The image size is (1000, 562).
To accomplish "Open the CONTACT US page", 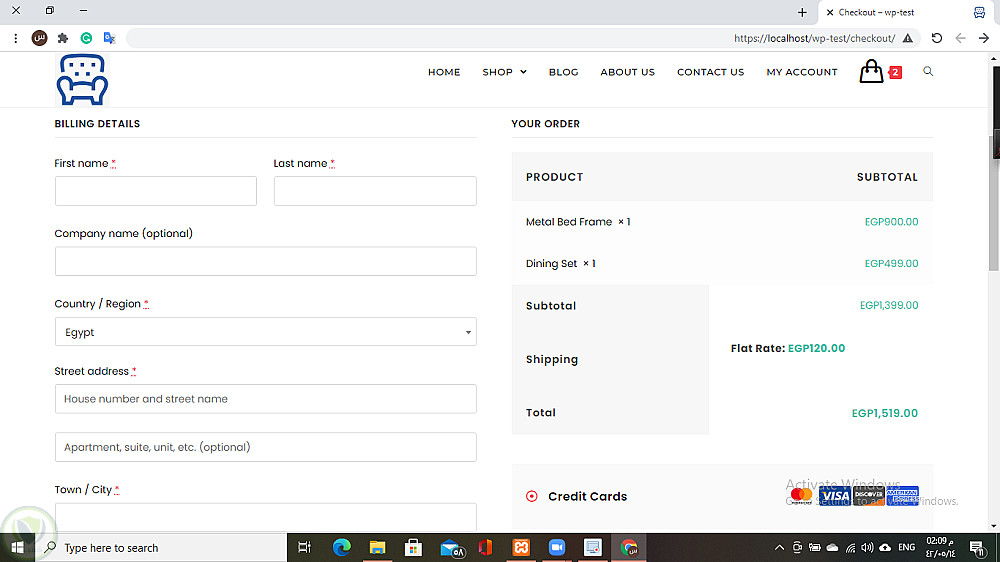I will [710, 72].
